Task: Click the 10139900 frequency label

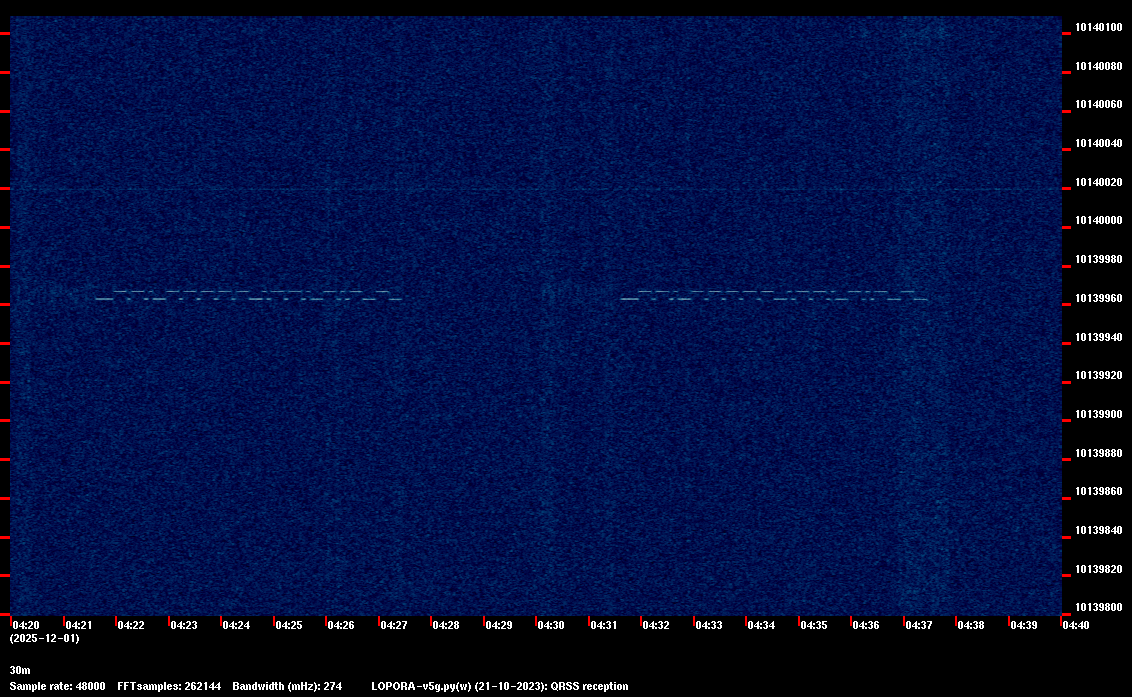Action: pyautogui.click(x=1099, y=415)
